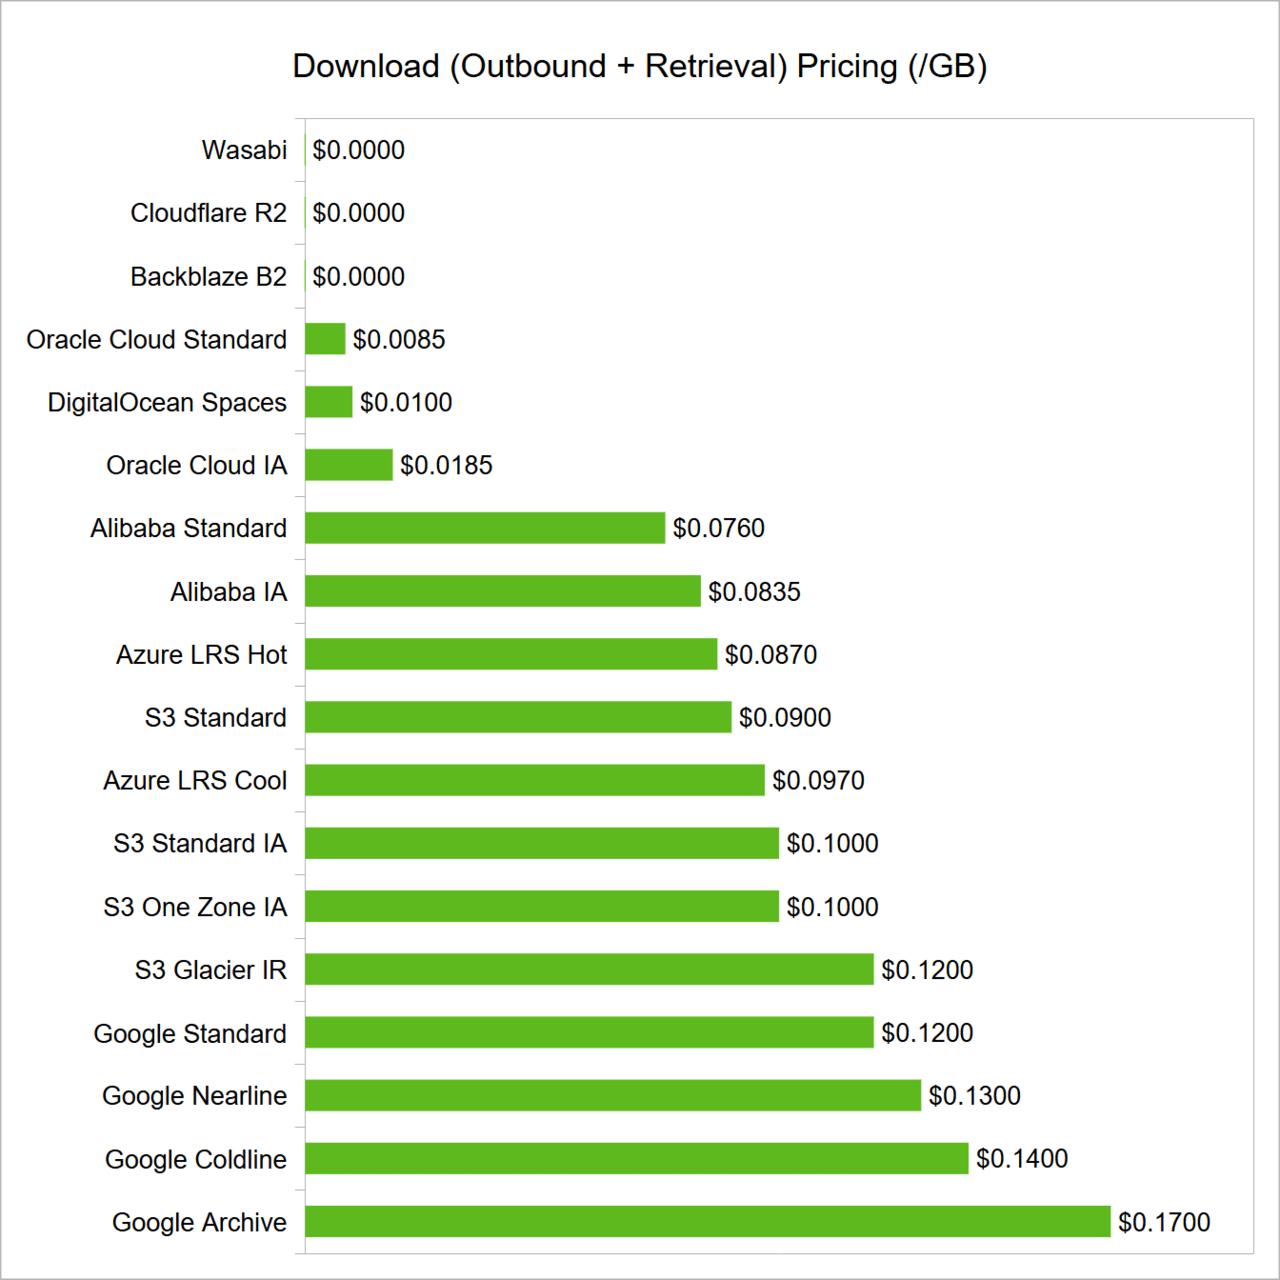This screenshot has height=1280, width=1280.
Task: Click the DigitalOcean Spaces green bar
Action: [329, 402]
